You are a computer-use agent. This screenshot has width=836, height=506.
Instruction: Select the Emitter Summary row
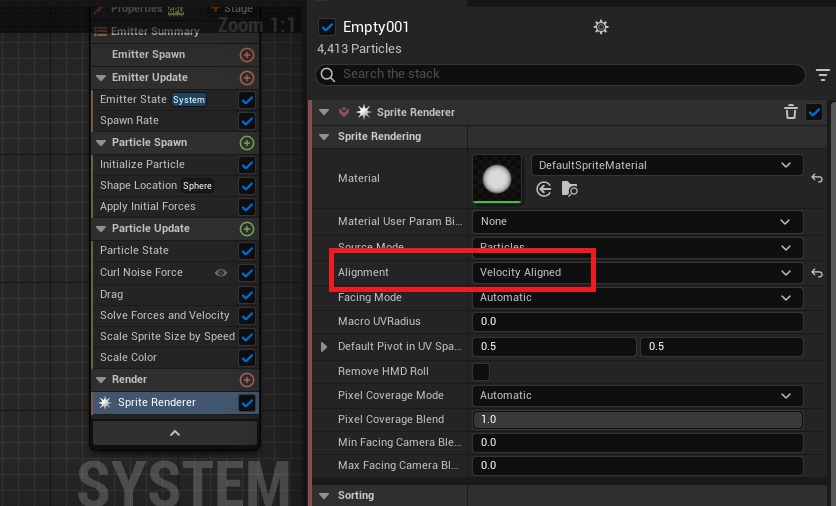(175, 31)
